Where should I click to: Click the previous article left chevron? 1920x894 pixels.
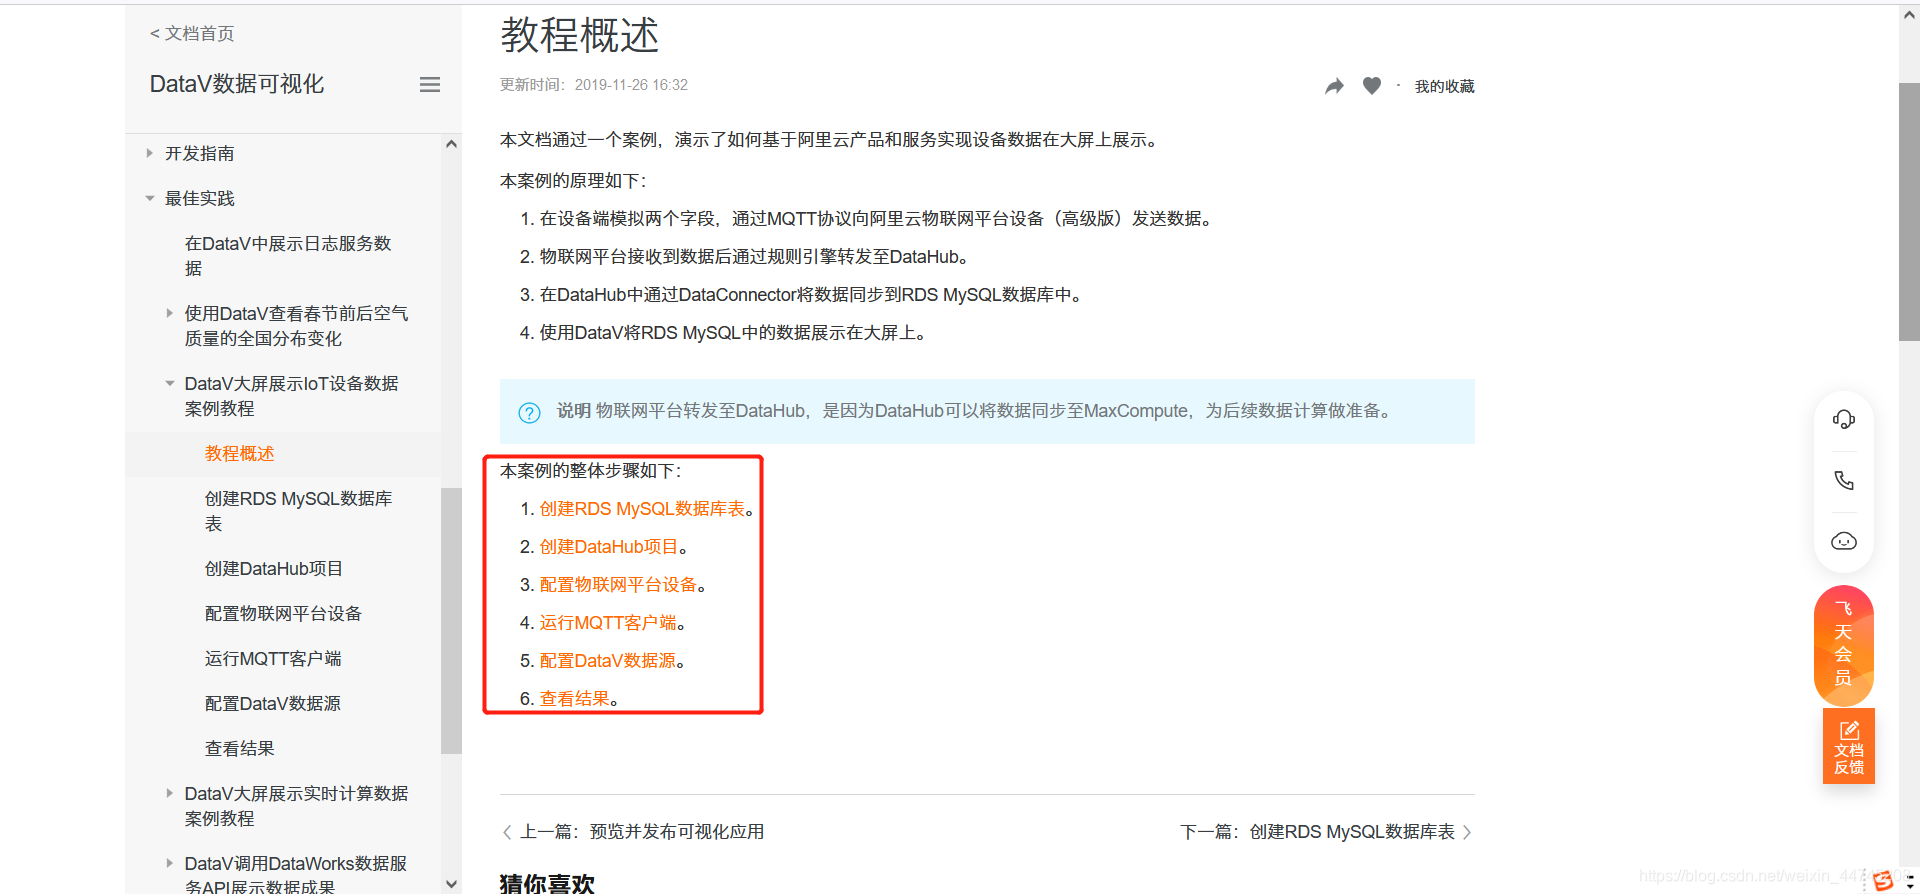(507, 832)
